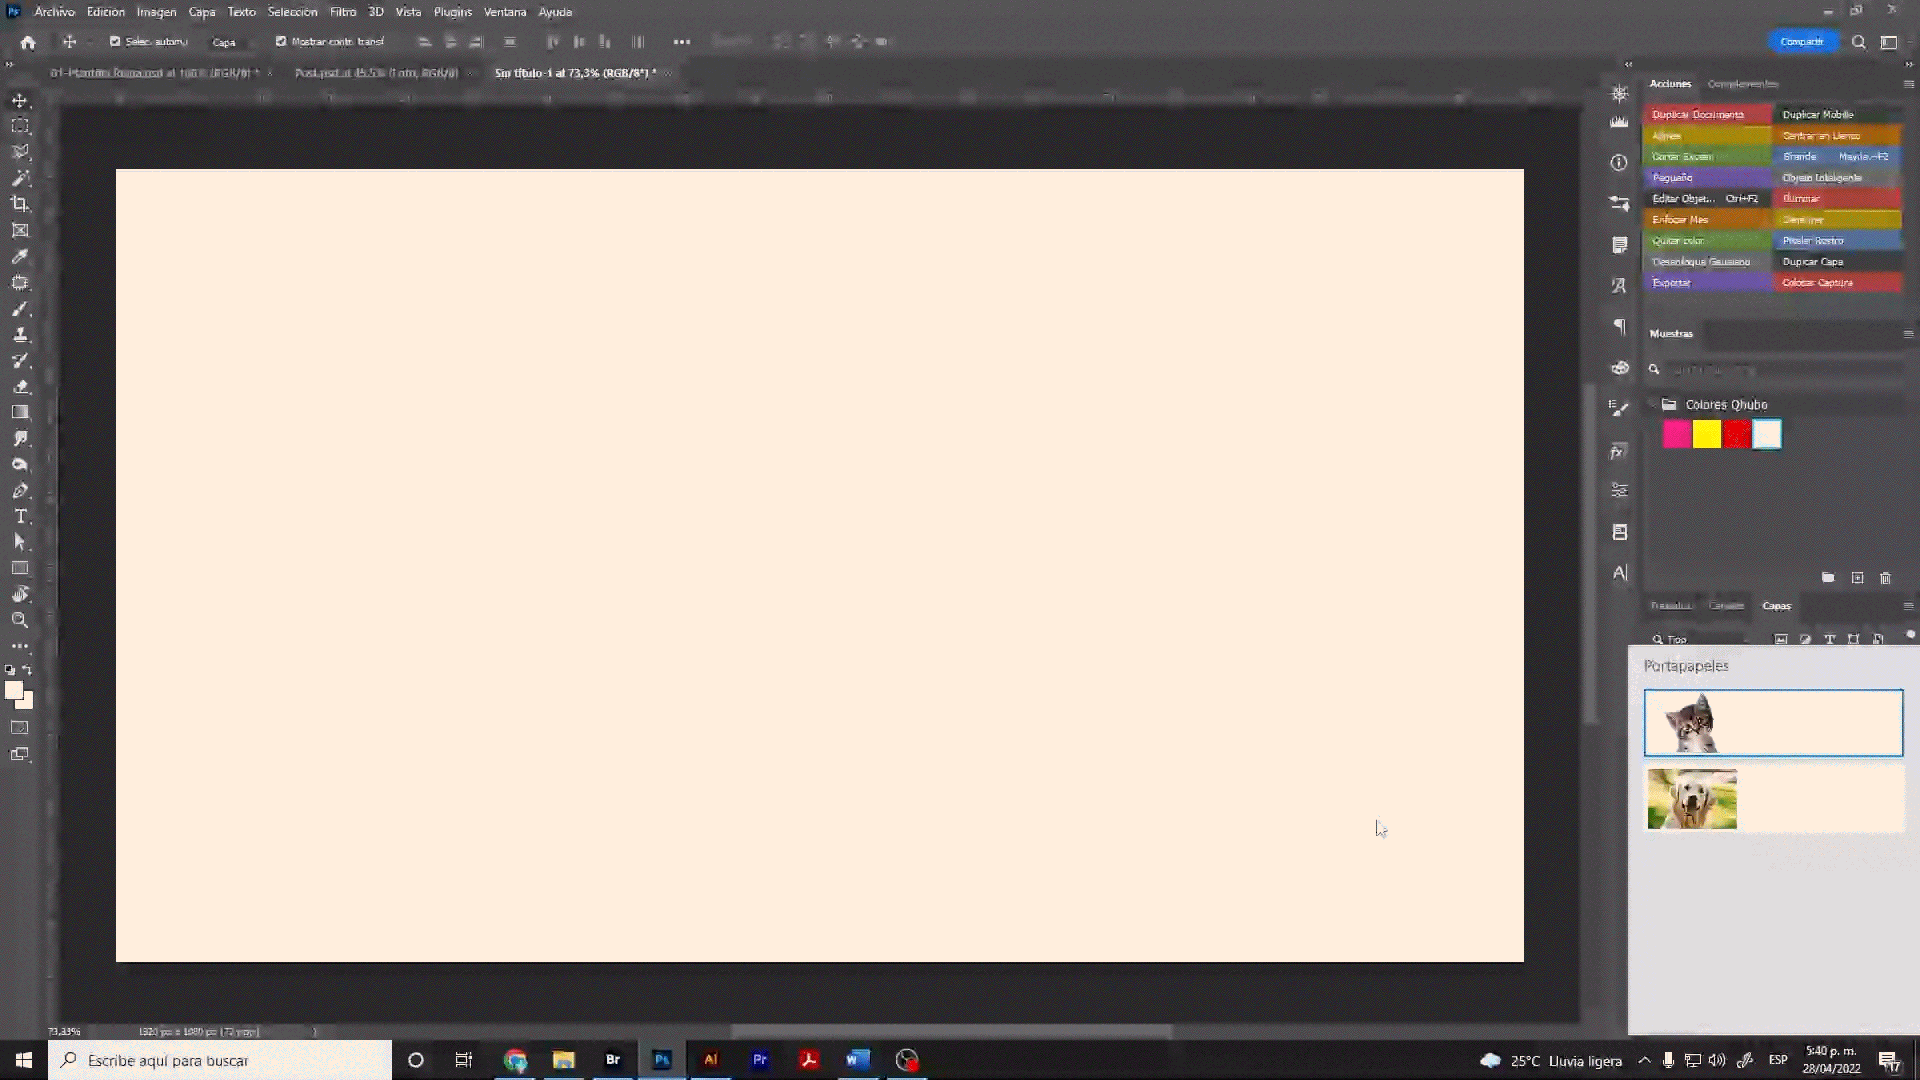
Task: Swap foreground and background colors
Action: [28, 670]
